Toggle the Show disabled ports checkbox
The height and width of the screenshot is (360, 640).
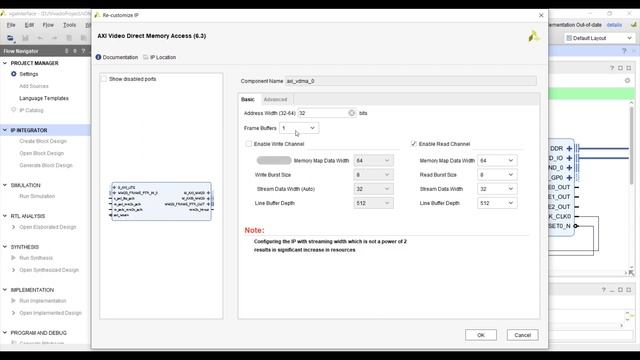pos(104,79)
